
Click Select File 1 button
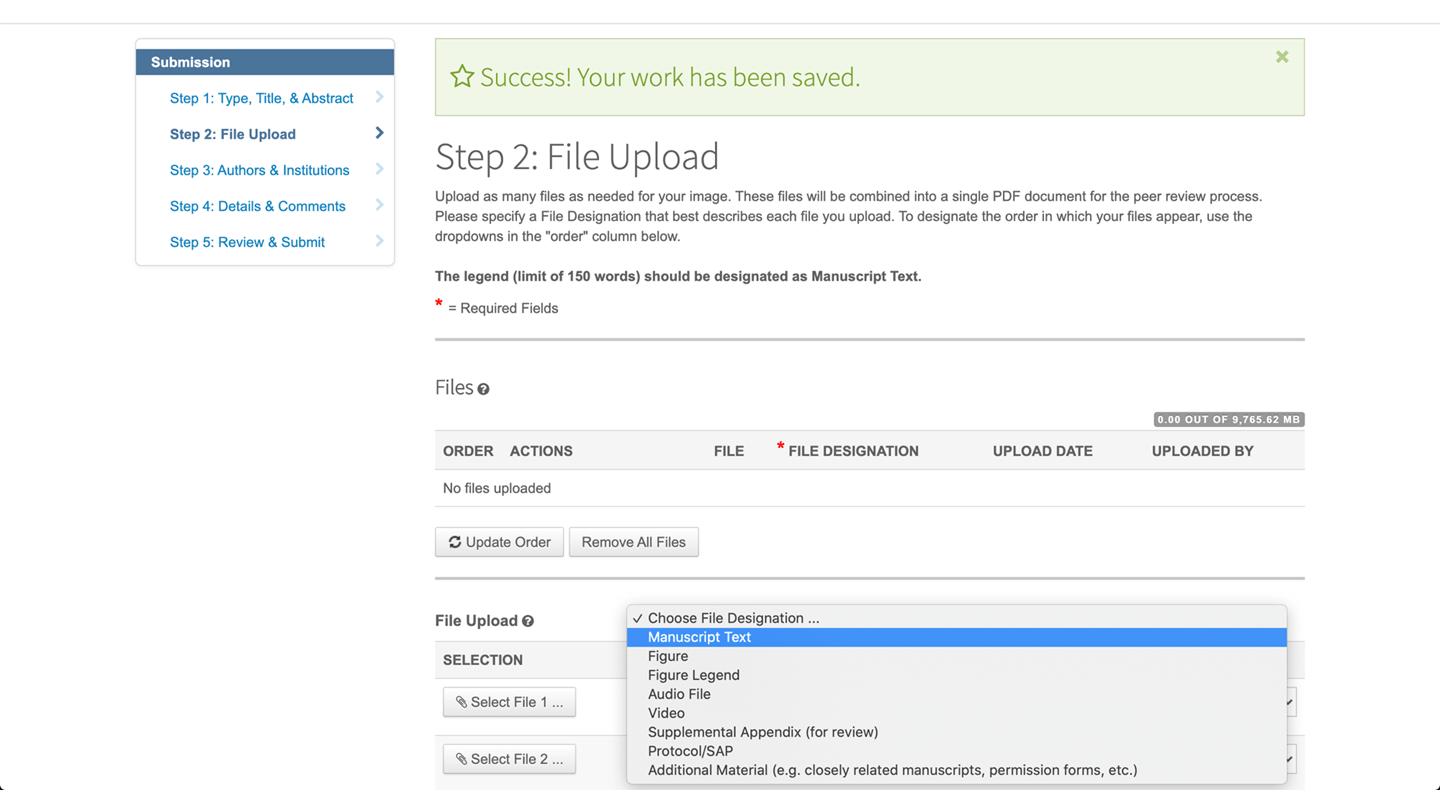click(x=509, y=702)
